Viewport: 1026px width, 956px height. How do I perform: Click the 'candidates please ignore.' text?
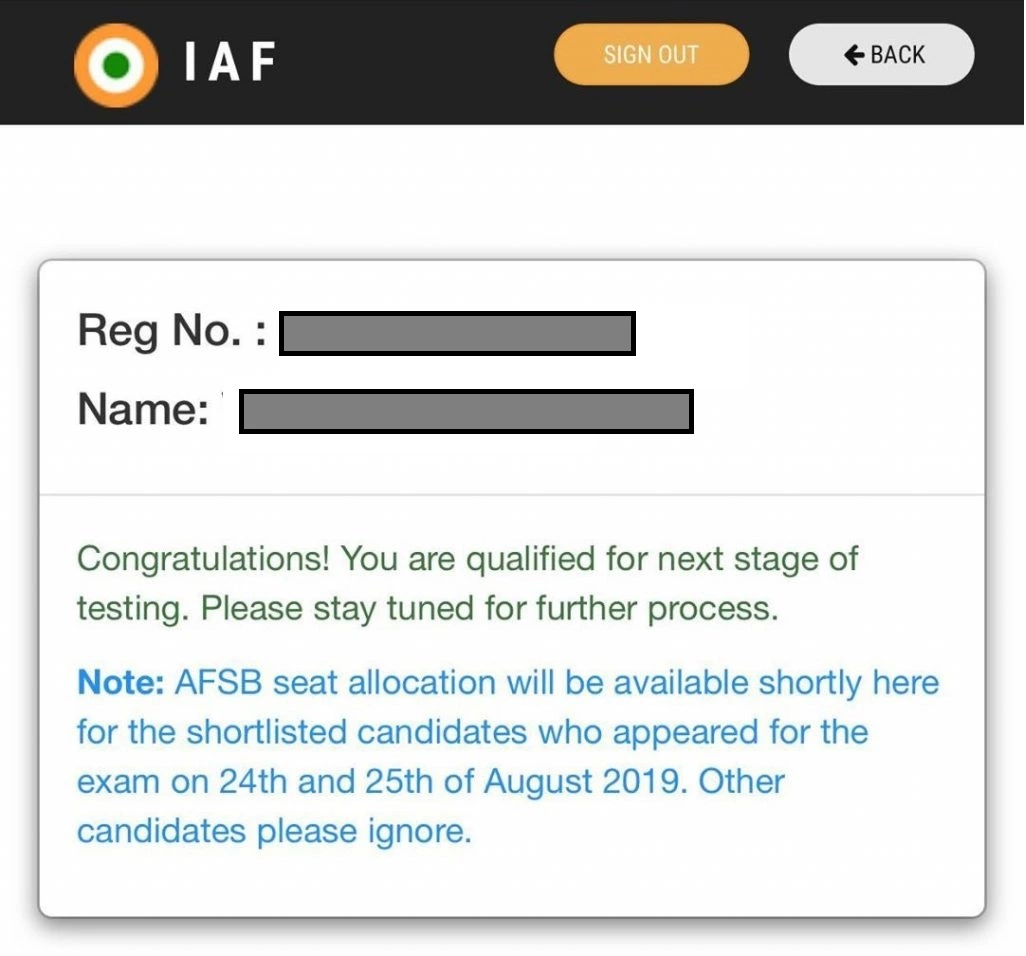(x=274, y=832)
